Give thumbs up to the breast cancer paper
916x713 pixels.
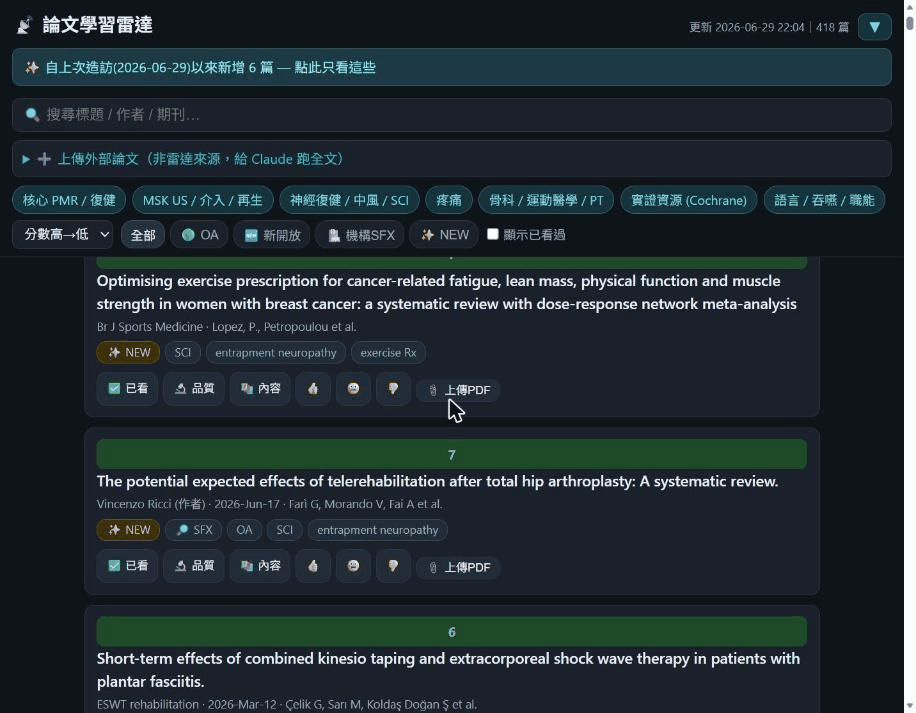(313, 388)
